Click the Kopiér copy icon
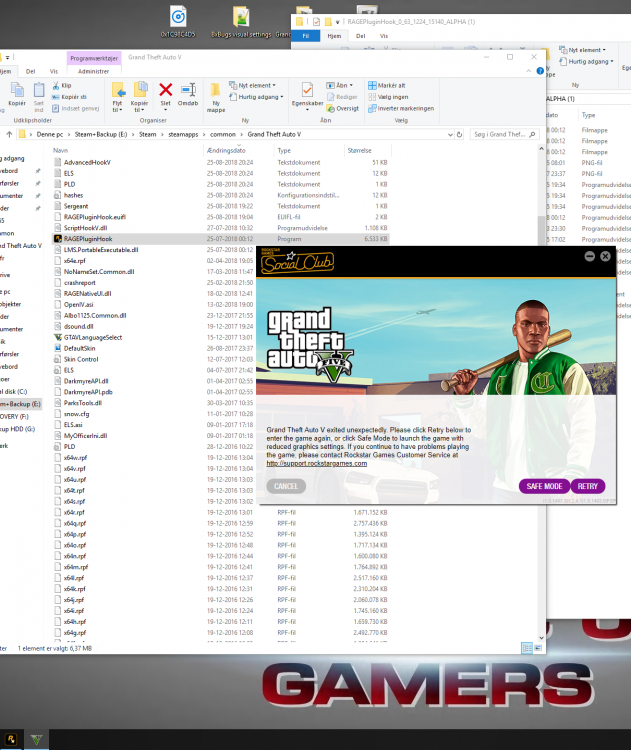Image resolution: width=631 pixels, height=750 pixels. 17,90
